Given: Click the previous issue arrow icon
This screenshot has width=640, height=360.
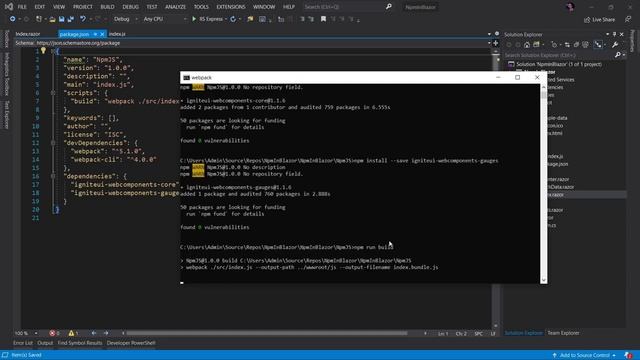Looking at the screenshot, I should tap(94, 333).
